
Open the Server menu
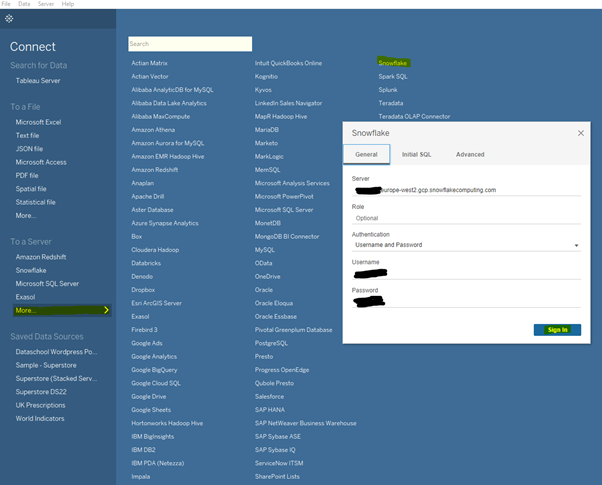(46, 4)
